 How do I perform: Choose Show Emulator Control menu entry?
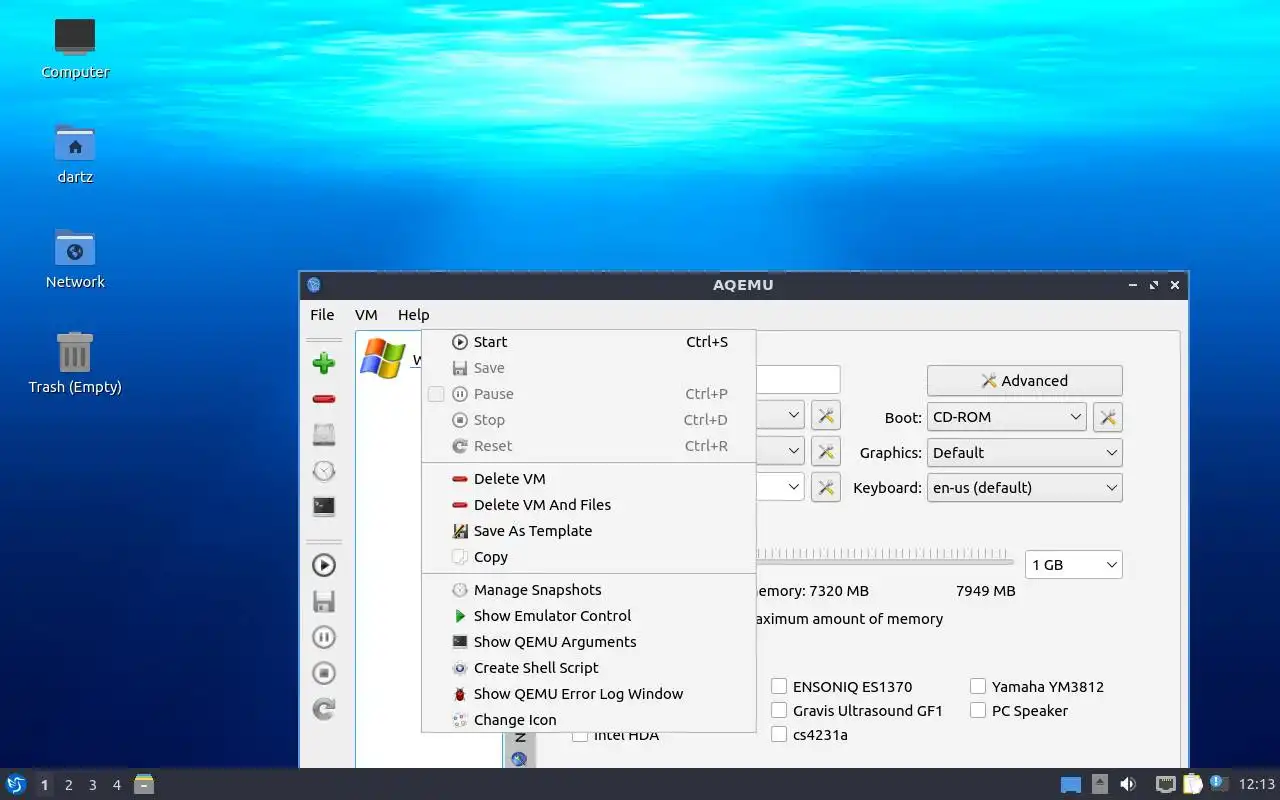point(588,616)
